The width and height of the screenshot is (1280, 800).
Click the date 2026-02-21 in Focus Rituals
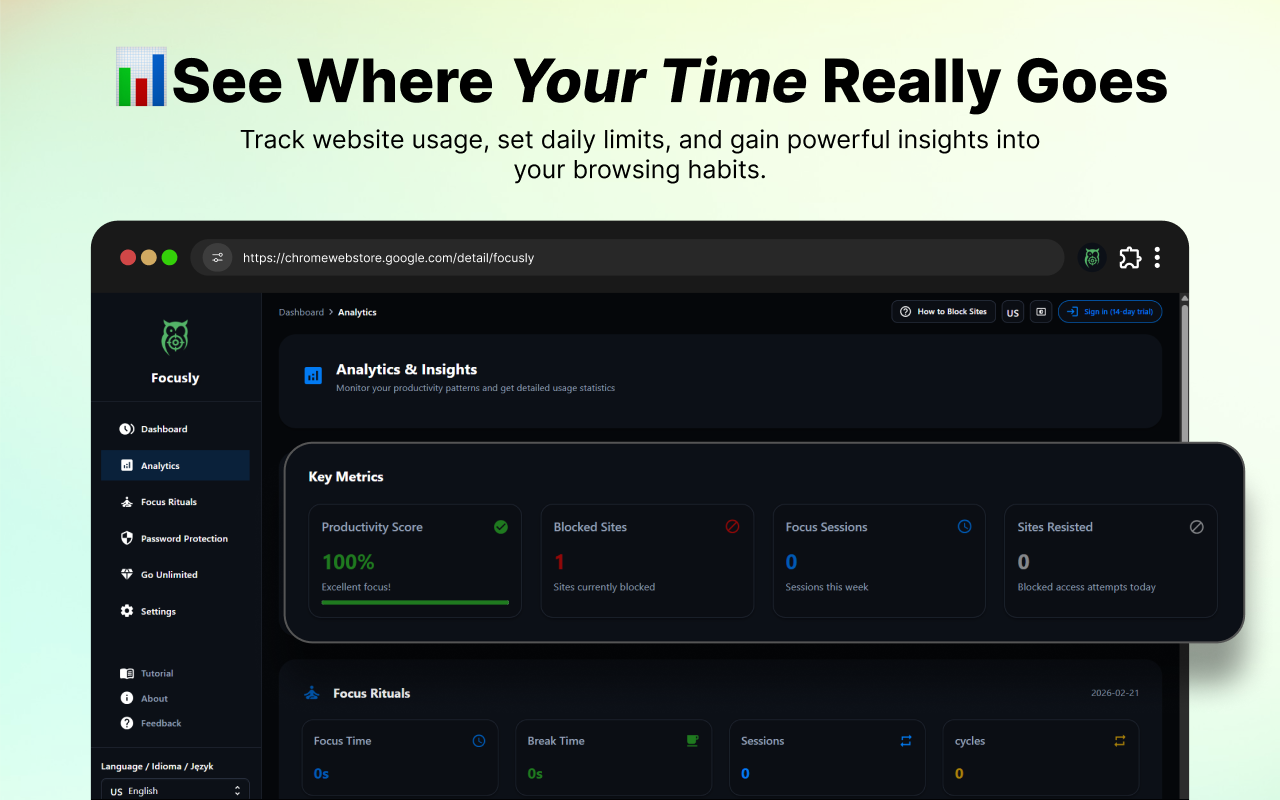coord(1115,693)
